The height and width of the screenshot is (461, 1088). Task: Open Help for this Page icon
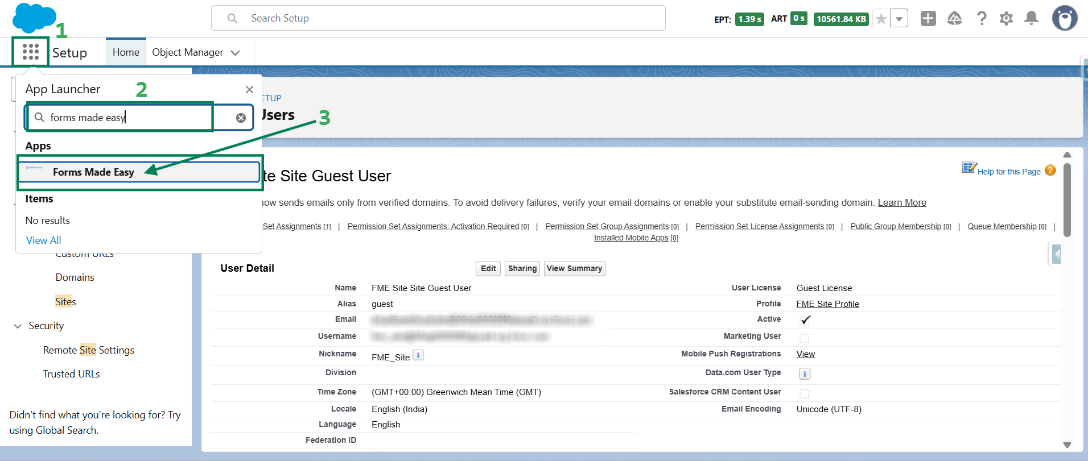[969, 169]
